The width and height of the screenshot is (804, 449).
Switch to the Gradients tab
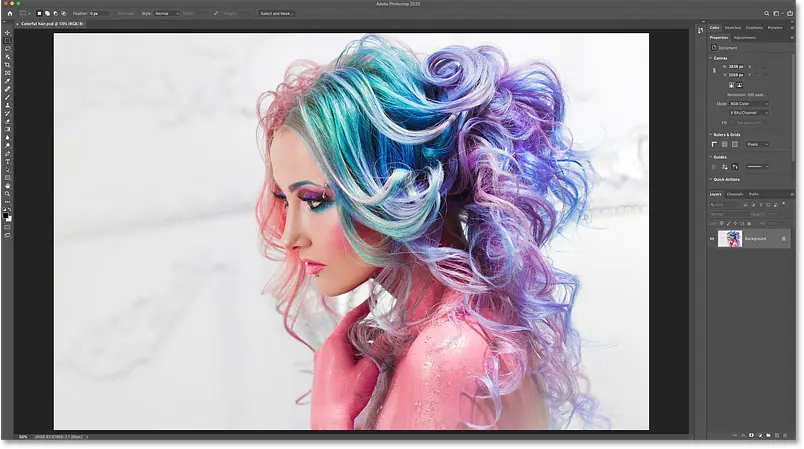point(754,28)
